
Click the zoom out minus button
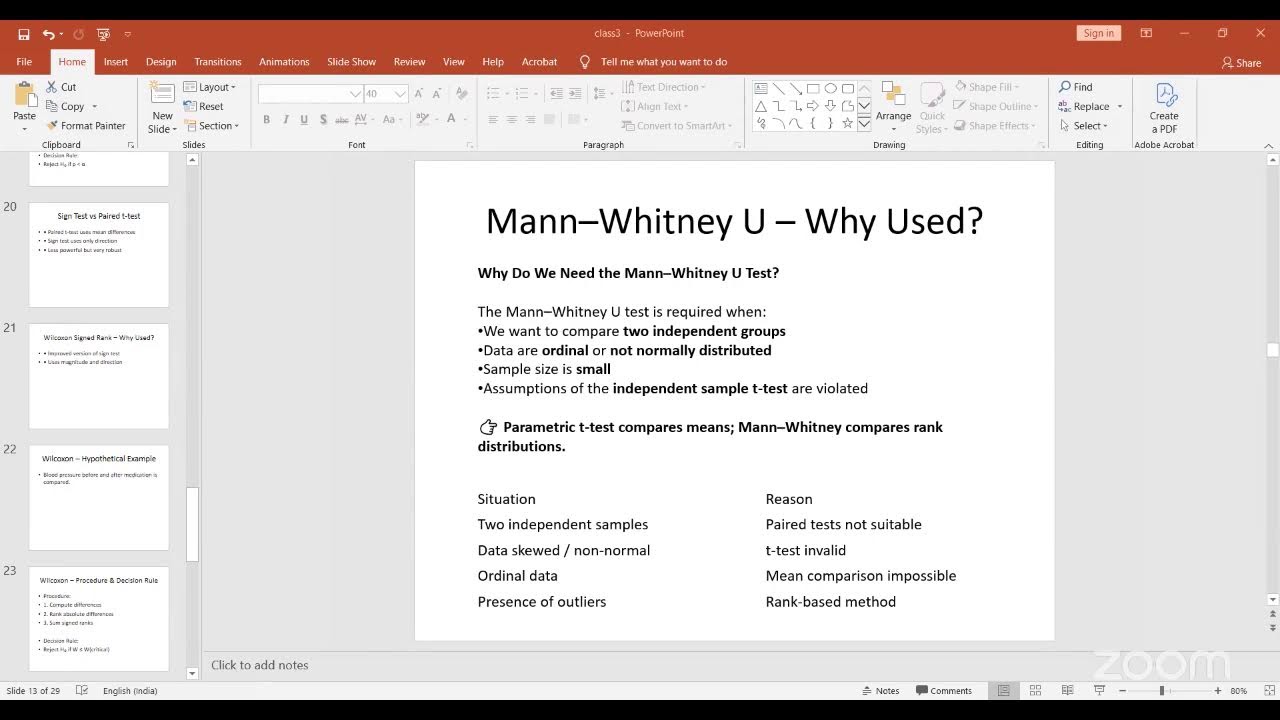click(1123, 691)
